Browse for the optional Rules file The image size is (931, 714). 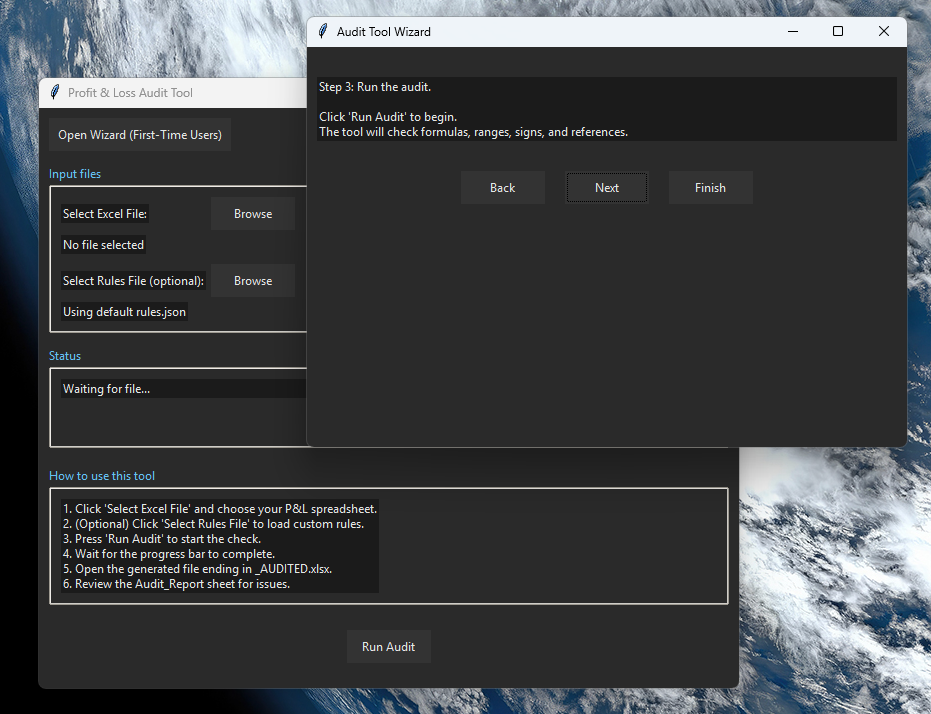[x=253, y=281]
